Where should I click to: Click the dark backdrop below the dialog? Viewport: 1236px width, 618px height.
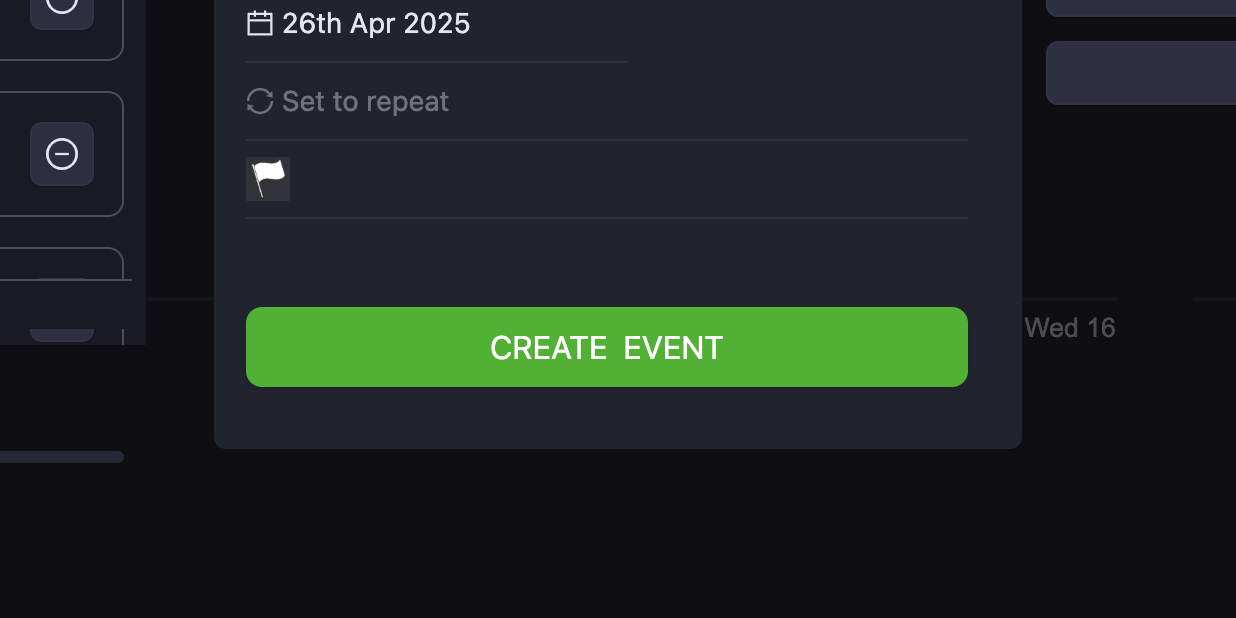[x=617, y=535]
